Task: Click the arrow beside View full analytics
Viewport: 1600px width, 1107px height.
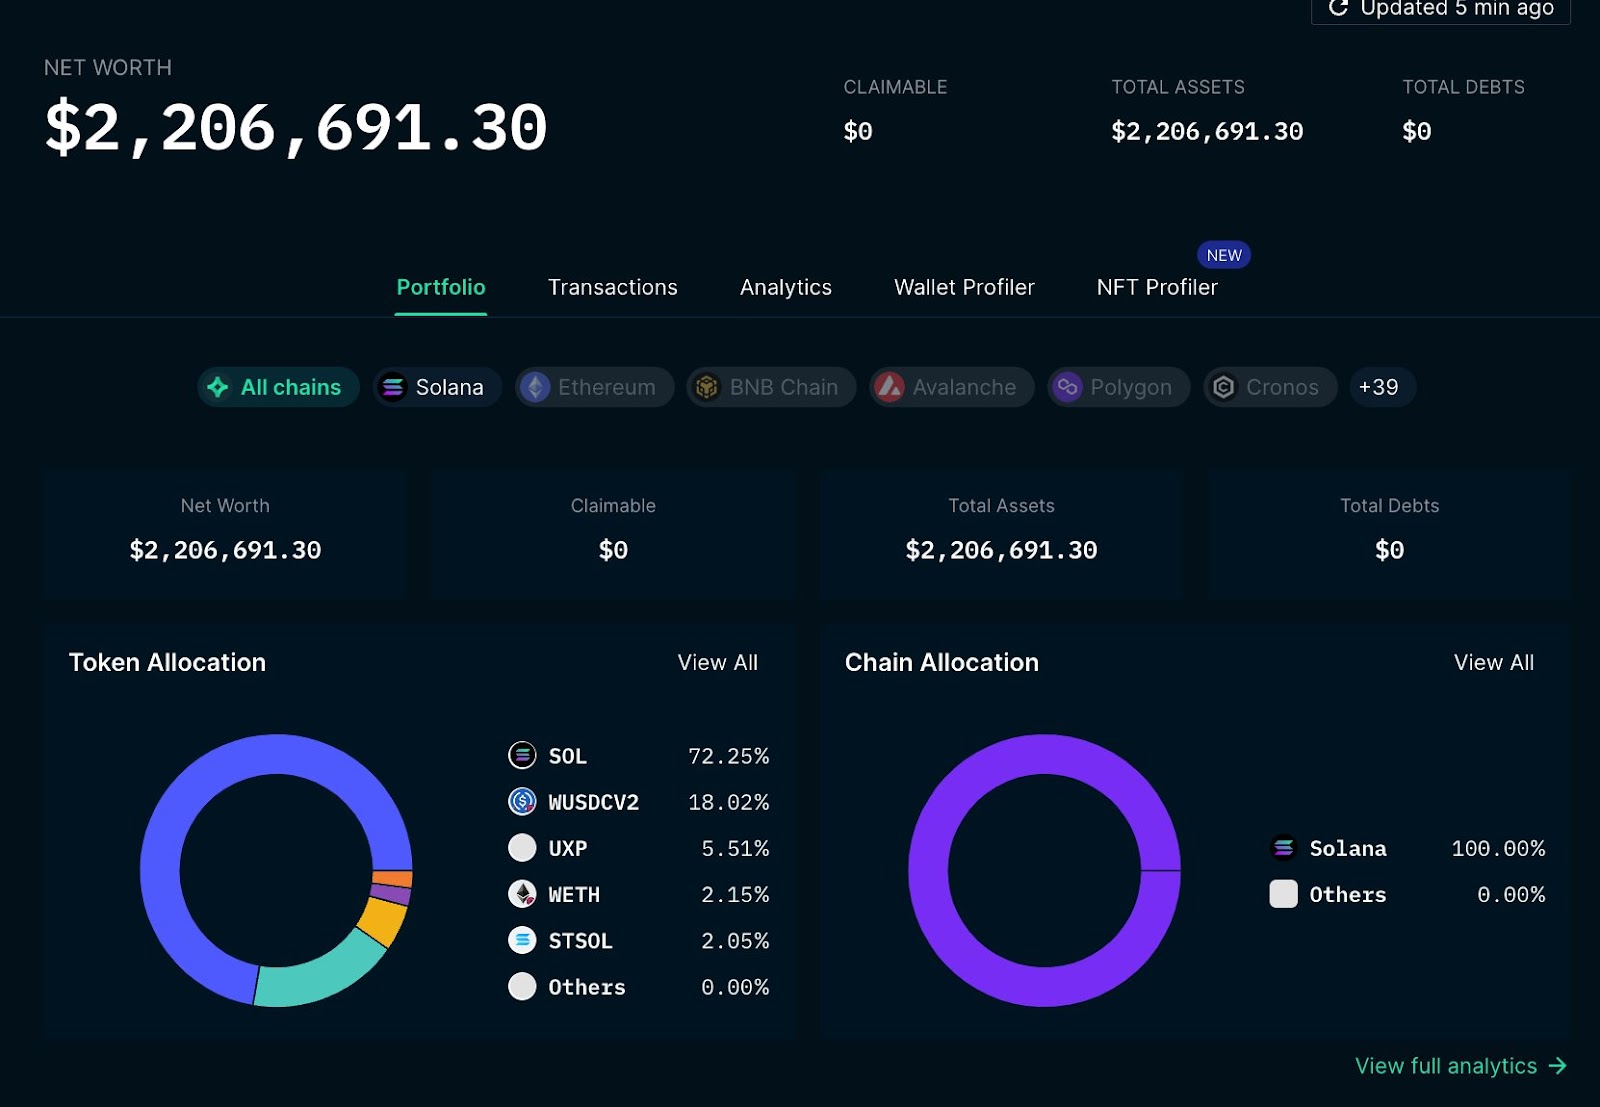Action: [x=1557, y=1066]
